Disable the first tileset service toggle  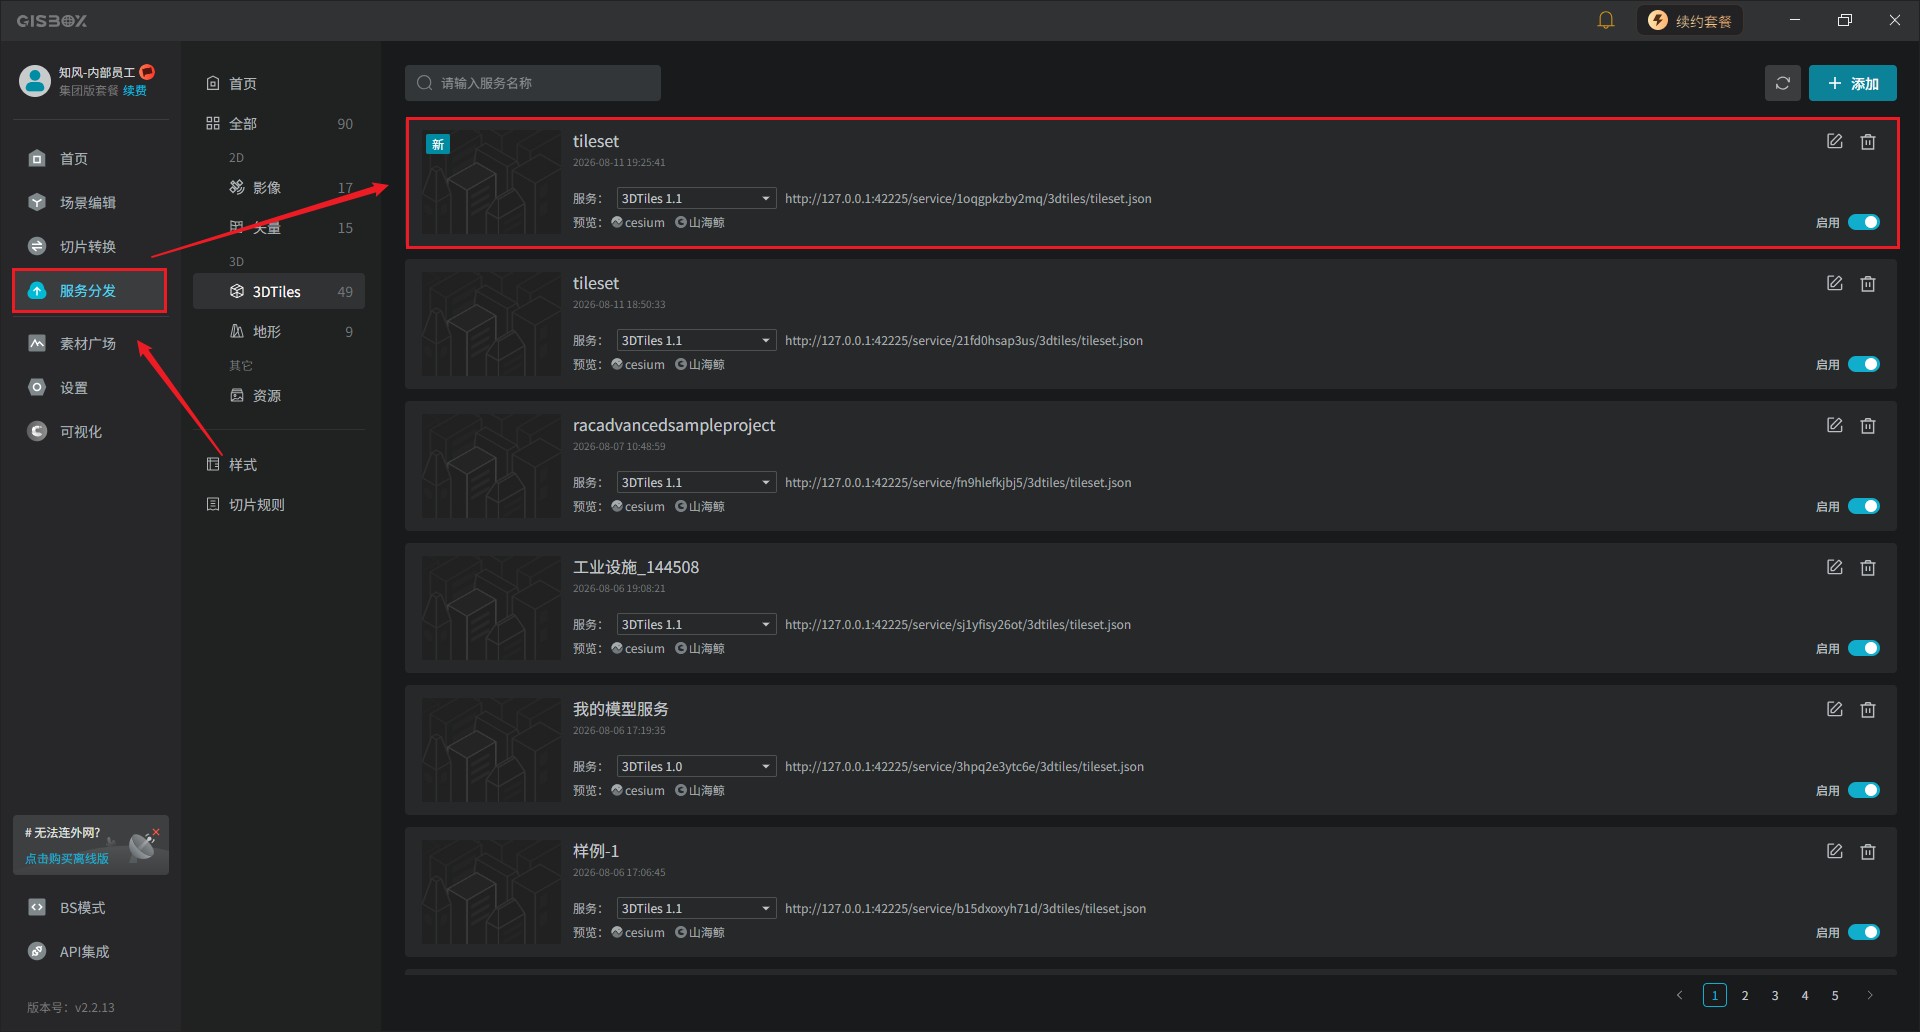tap(1864, 222)
